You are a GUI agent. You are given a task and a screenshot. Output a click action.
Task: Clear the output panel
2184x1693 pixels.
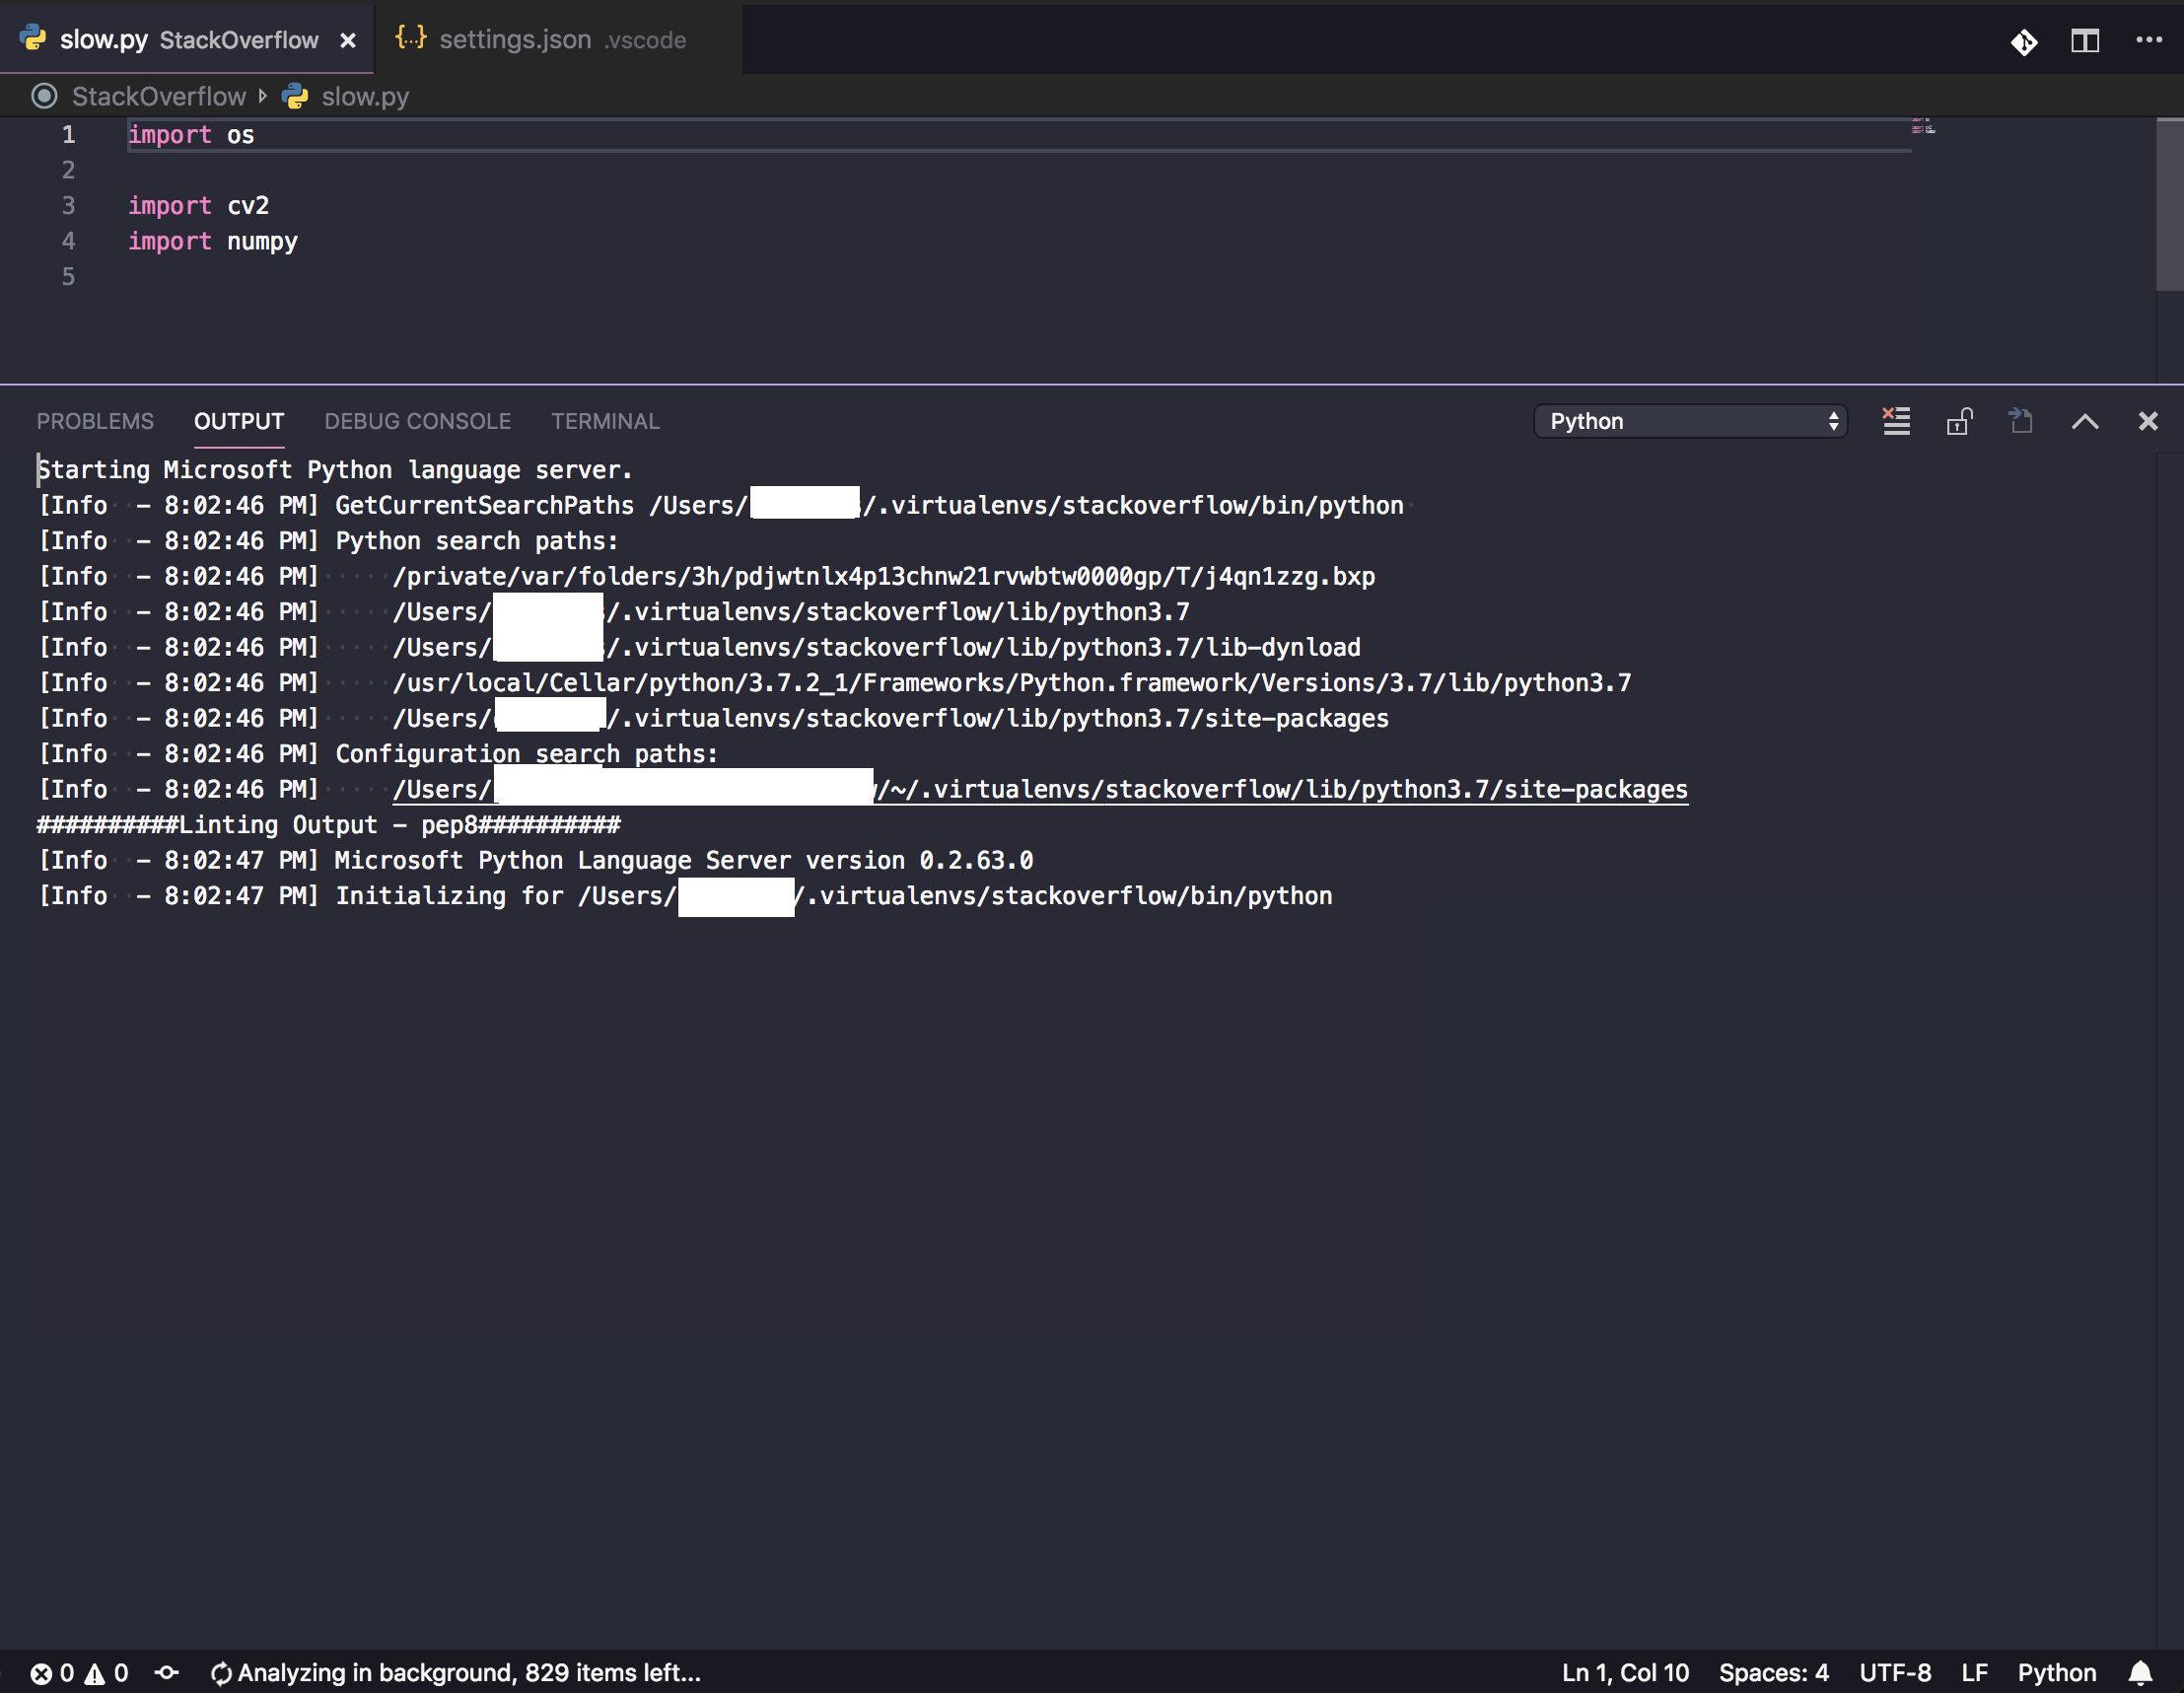pos(1896,421)
